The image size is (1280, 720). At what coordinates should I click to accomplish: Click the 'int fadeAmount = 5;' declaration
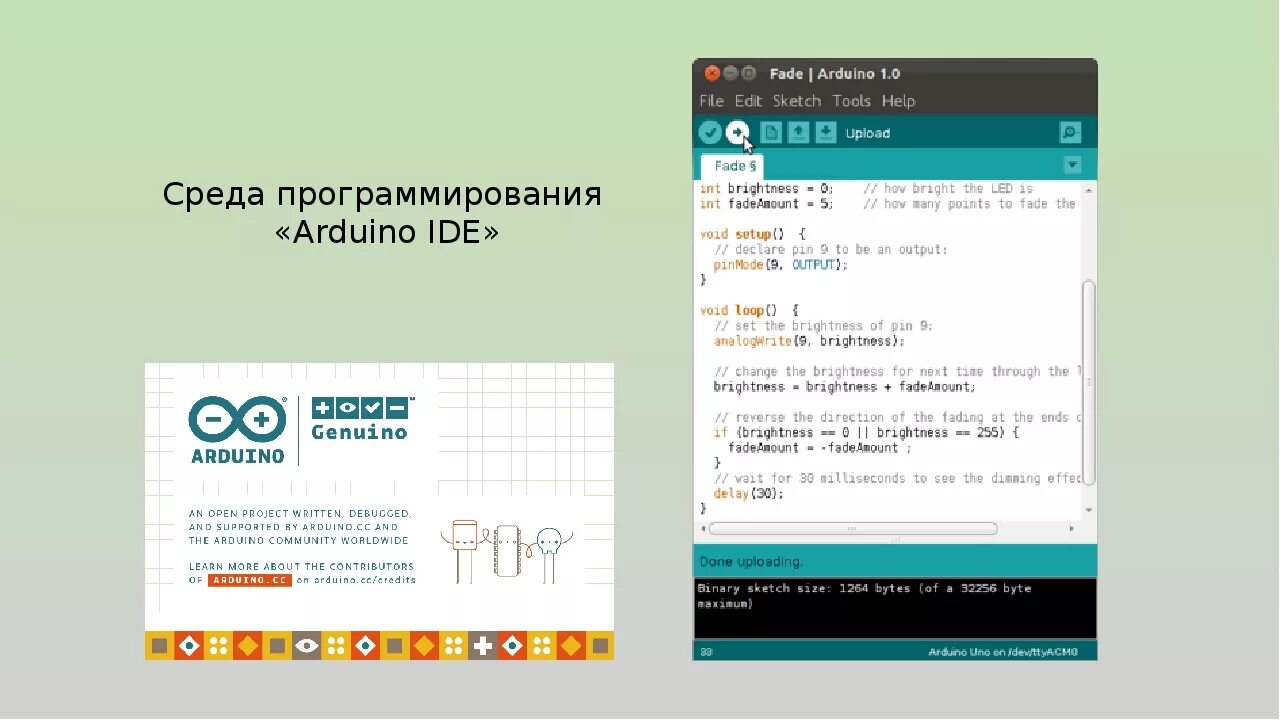pyautogui.click(x=767, y=204)
